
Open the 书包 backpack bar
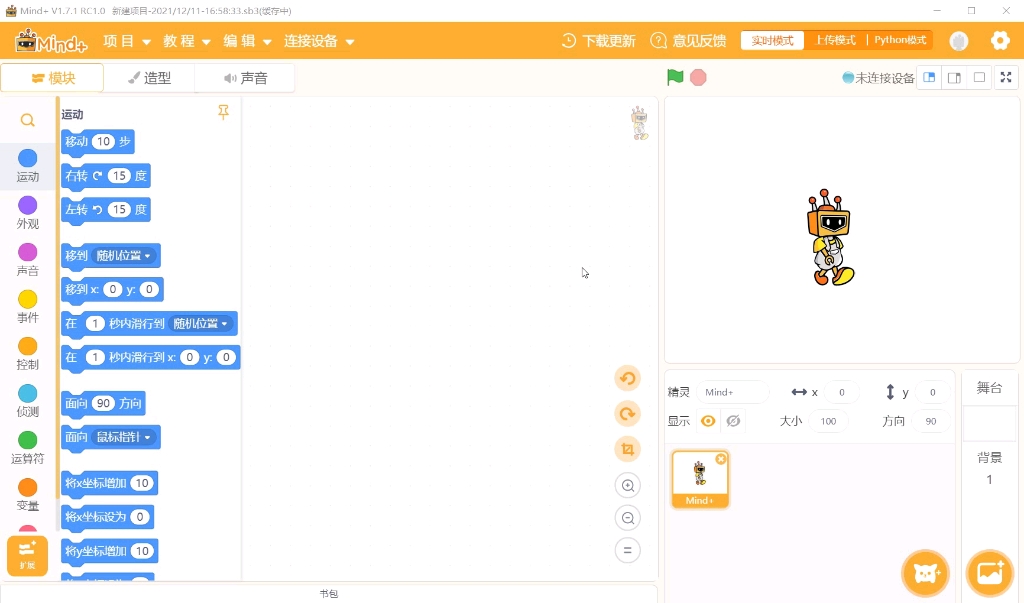(328, 593)
